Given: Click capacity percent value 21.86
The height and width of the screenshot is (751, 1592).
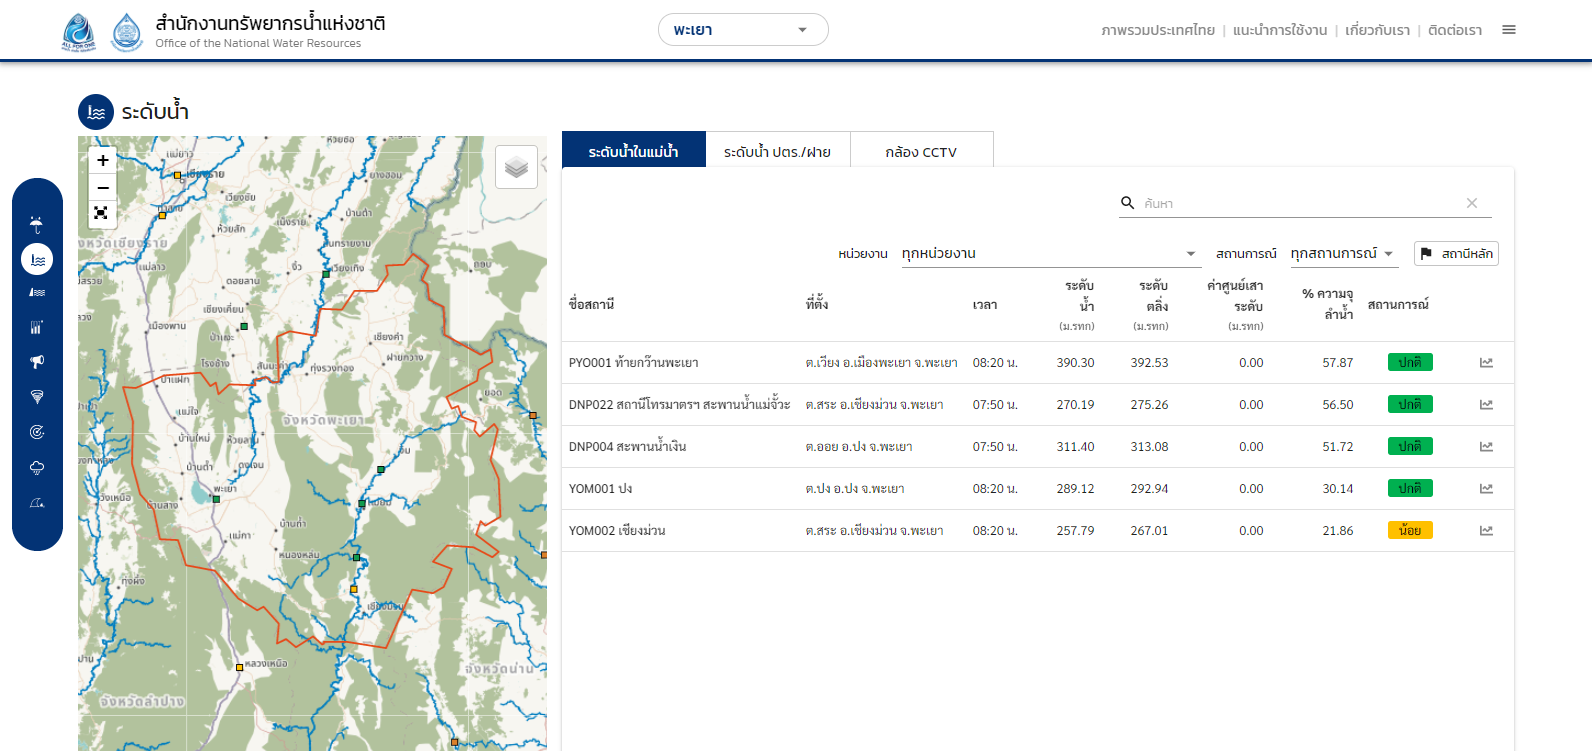Looking at the screenshot, I should click(1338, 531).
